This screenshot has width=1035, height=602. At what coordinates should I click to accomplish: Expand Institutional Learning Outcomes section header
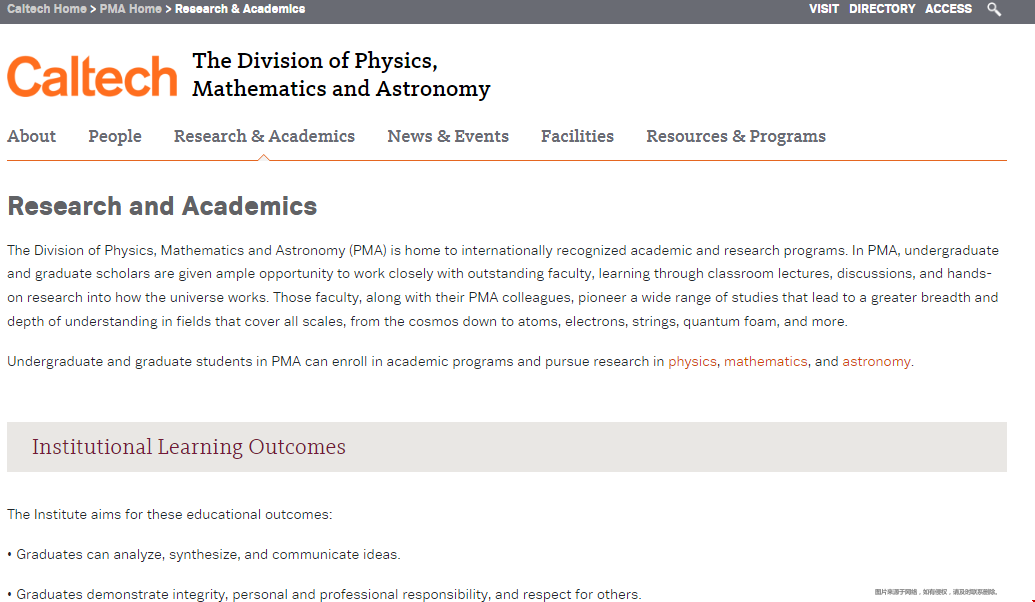507,447
